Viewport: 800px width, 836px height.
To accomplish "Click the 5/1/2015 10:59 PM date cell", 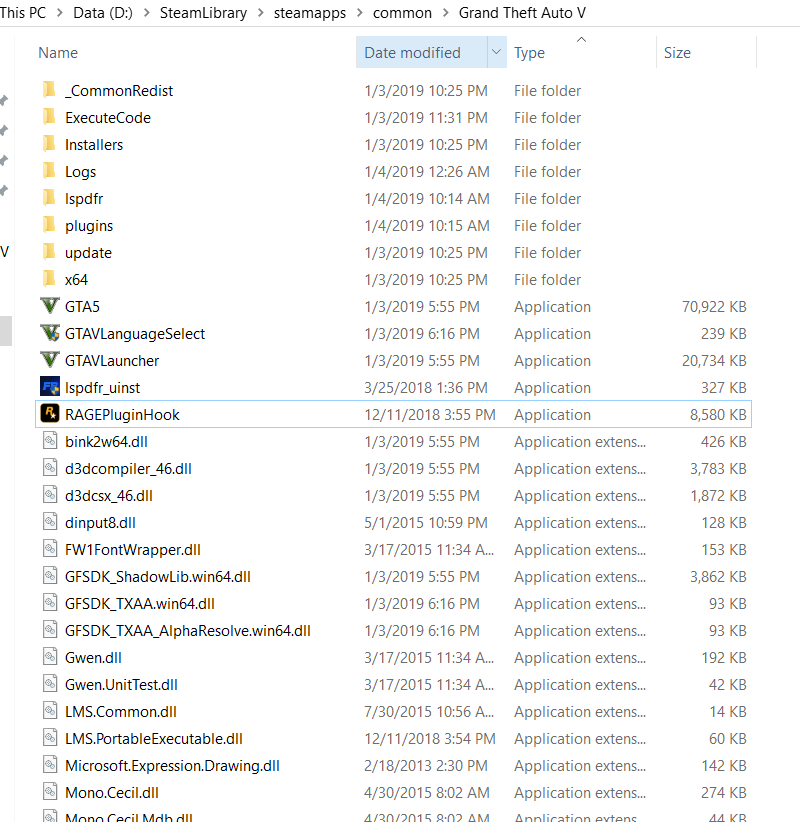I will [x=426, y=522].
